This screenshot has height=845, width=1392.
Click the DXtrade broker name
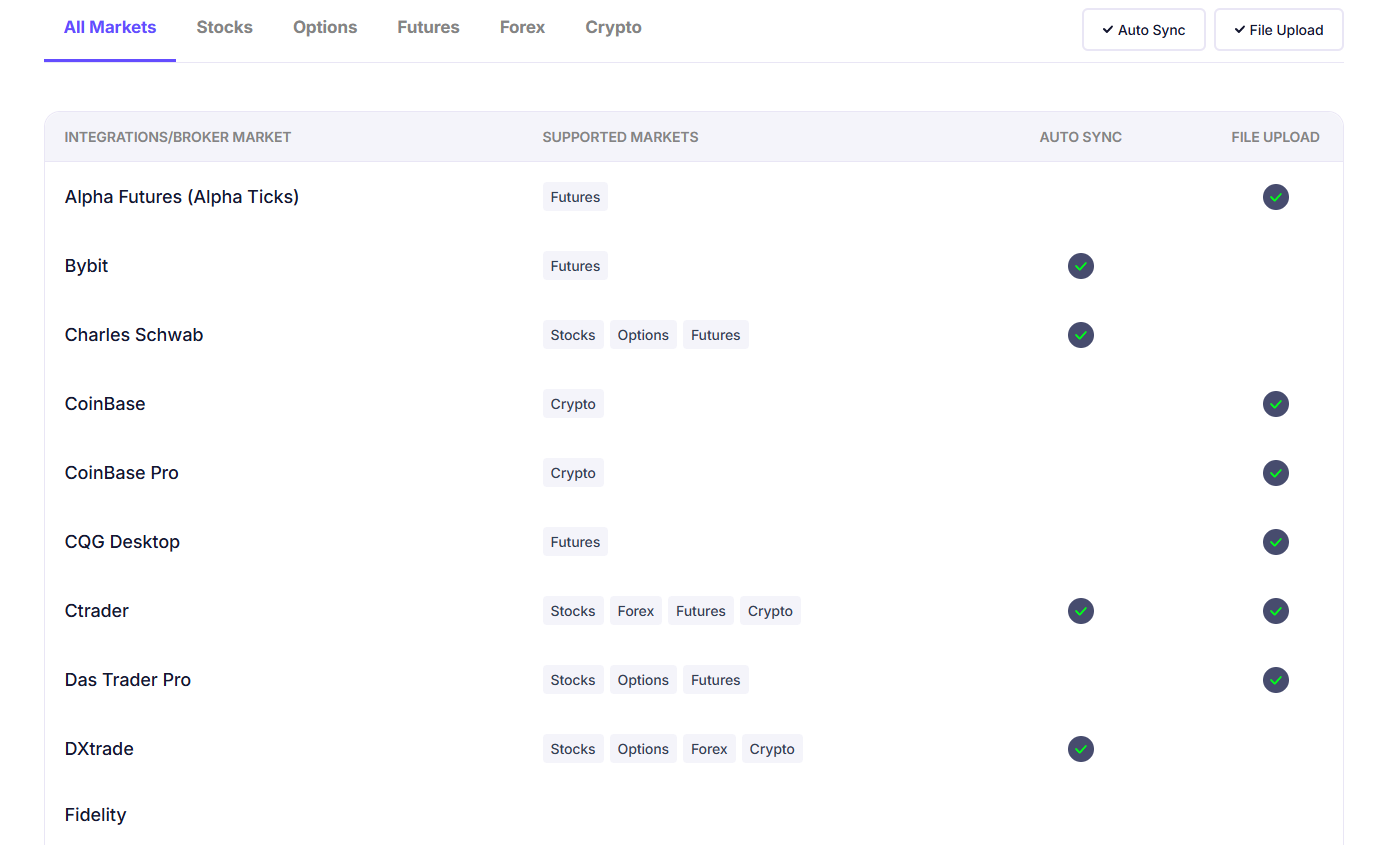pos(99,749)
